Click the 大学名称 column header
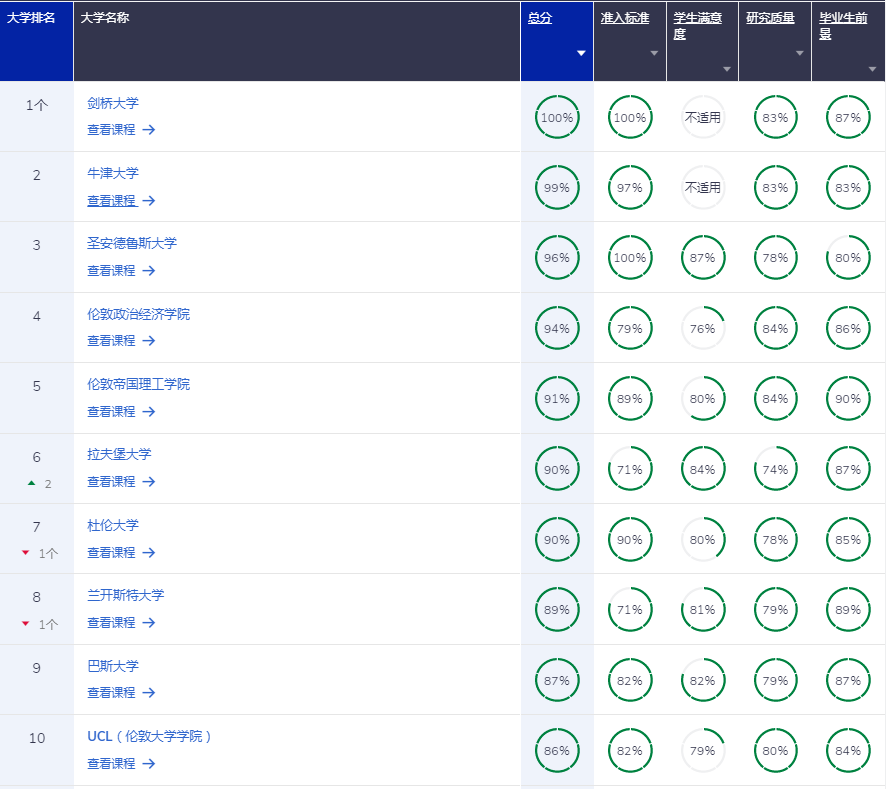Image resolution: width=886 pixels, height=789 pixels. click(297, 41)
